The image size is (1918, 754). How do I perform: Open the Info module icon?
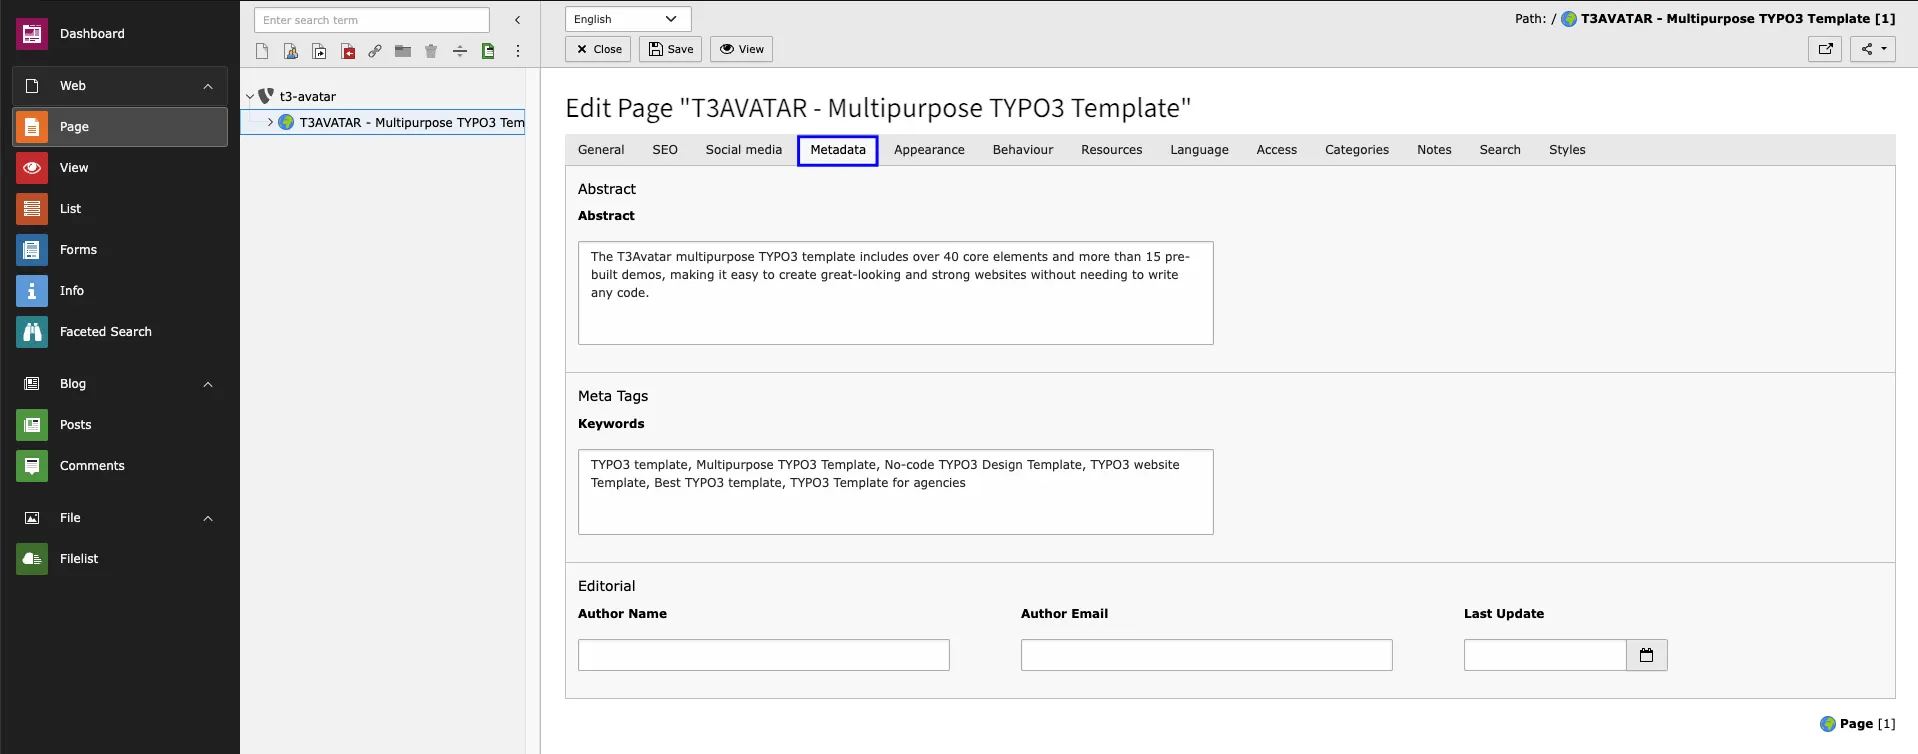pyautogui.click(x=32, y=291)
